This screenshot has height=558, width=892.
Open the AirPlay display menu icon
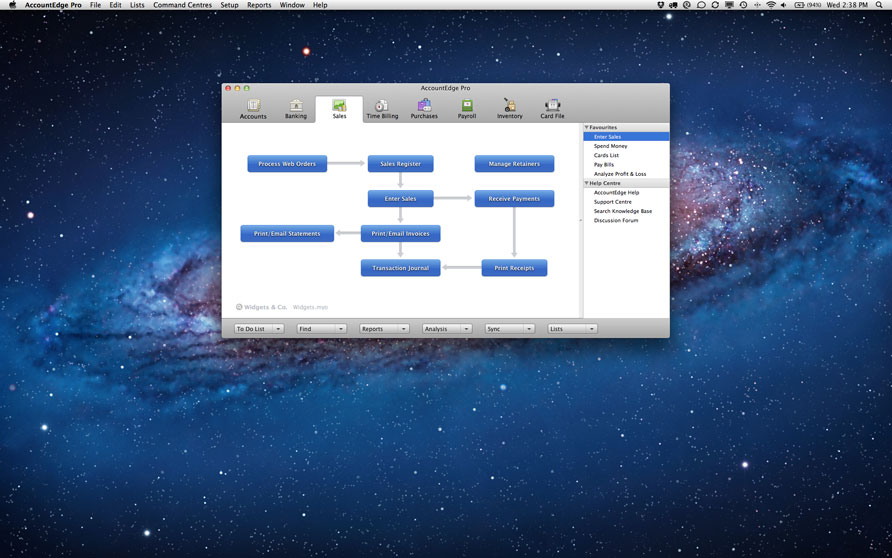(x=729, y=5)
